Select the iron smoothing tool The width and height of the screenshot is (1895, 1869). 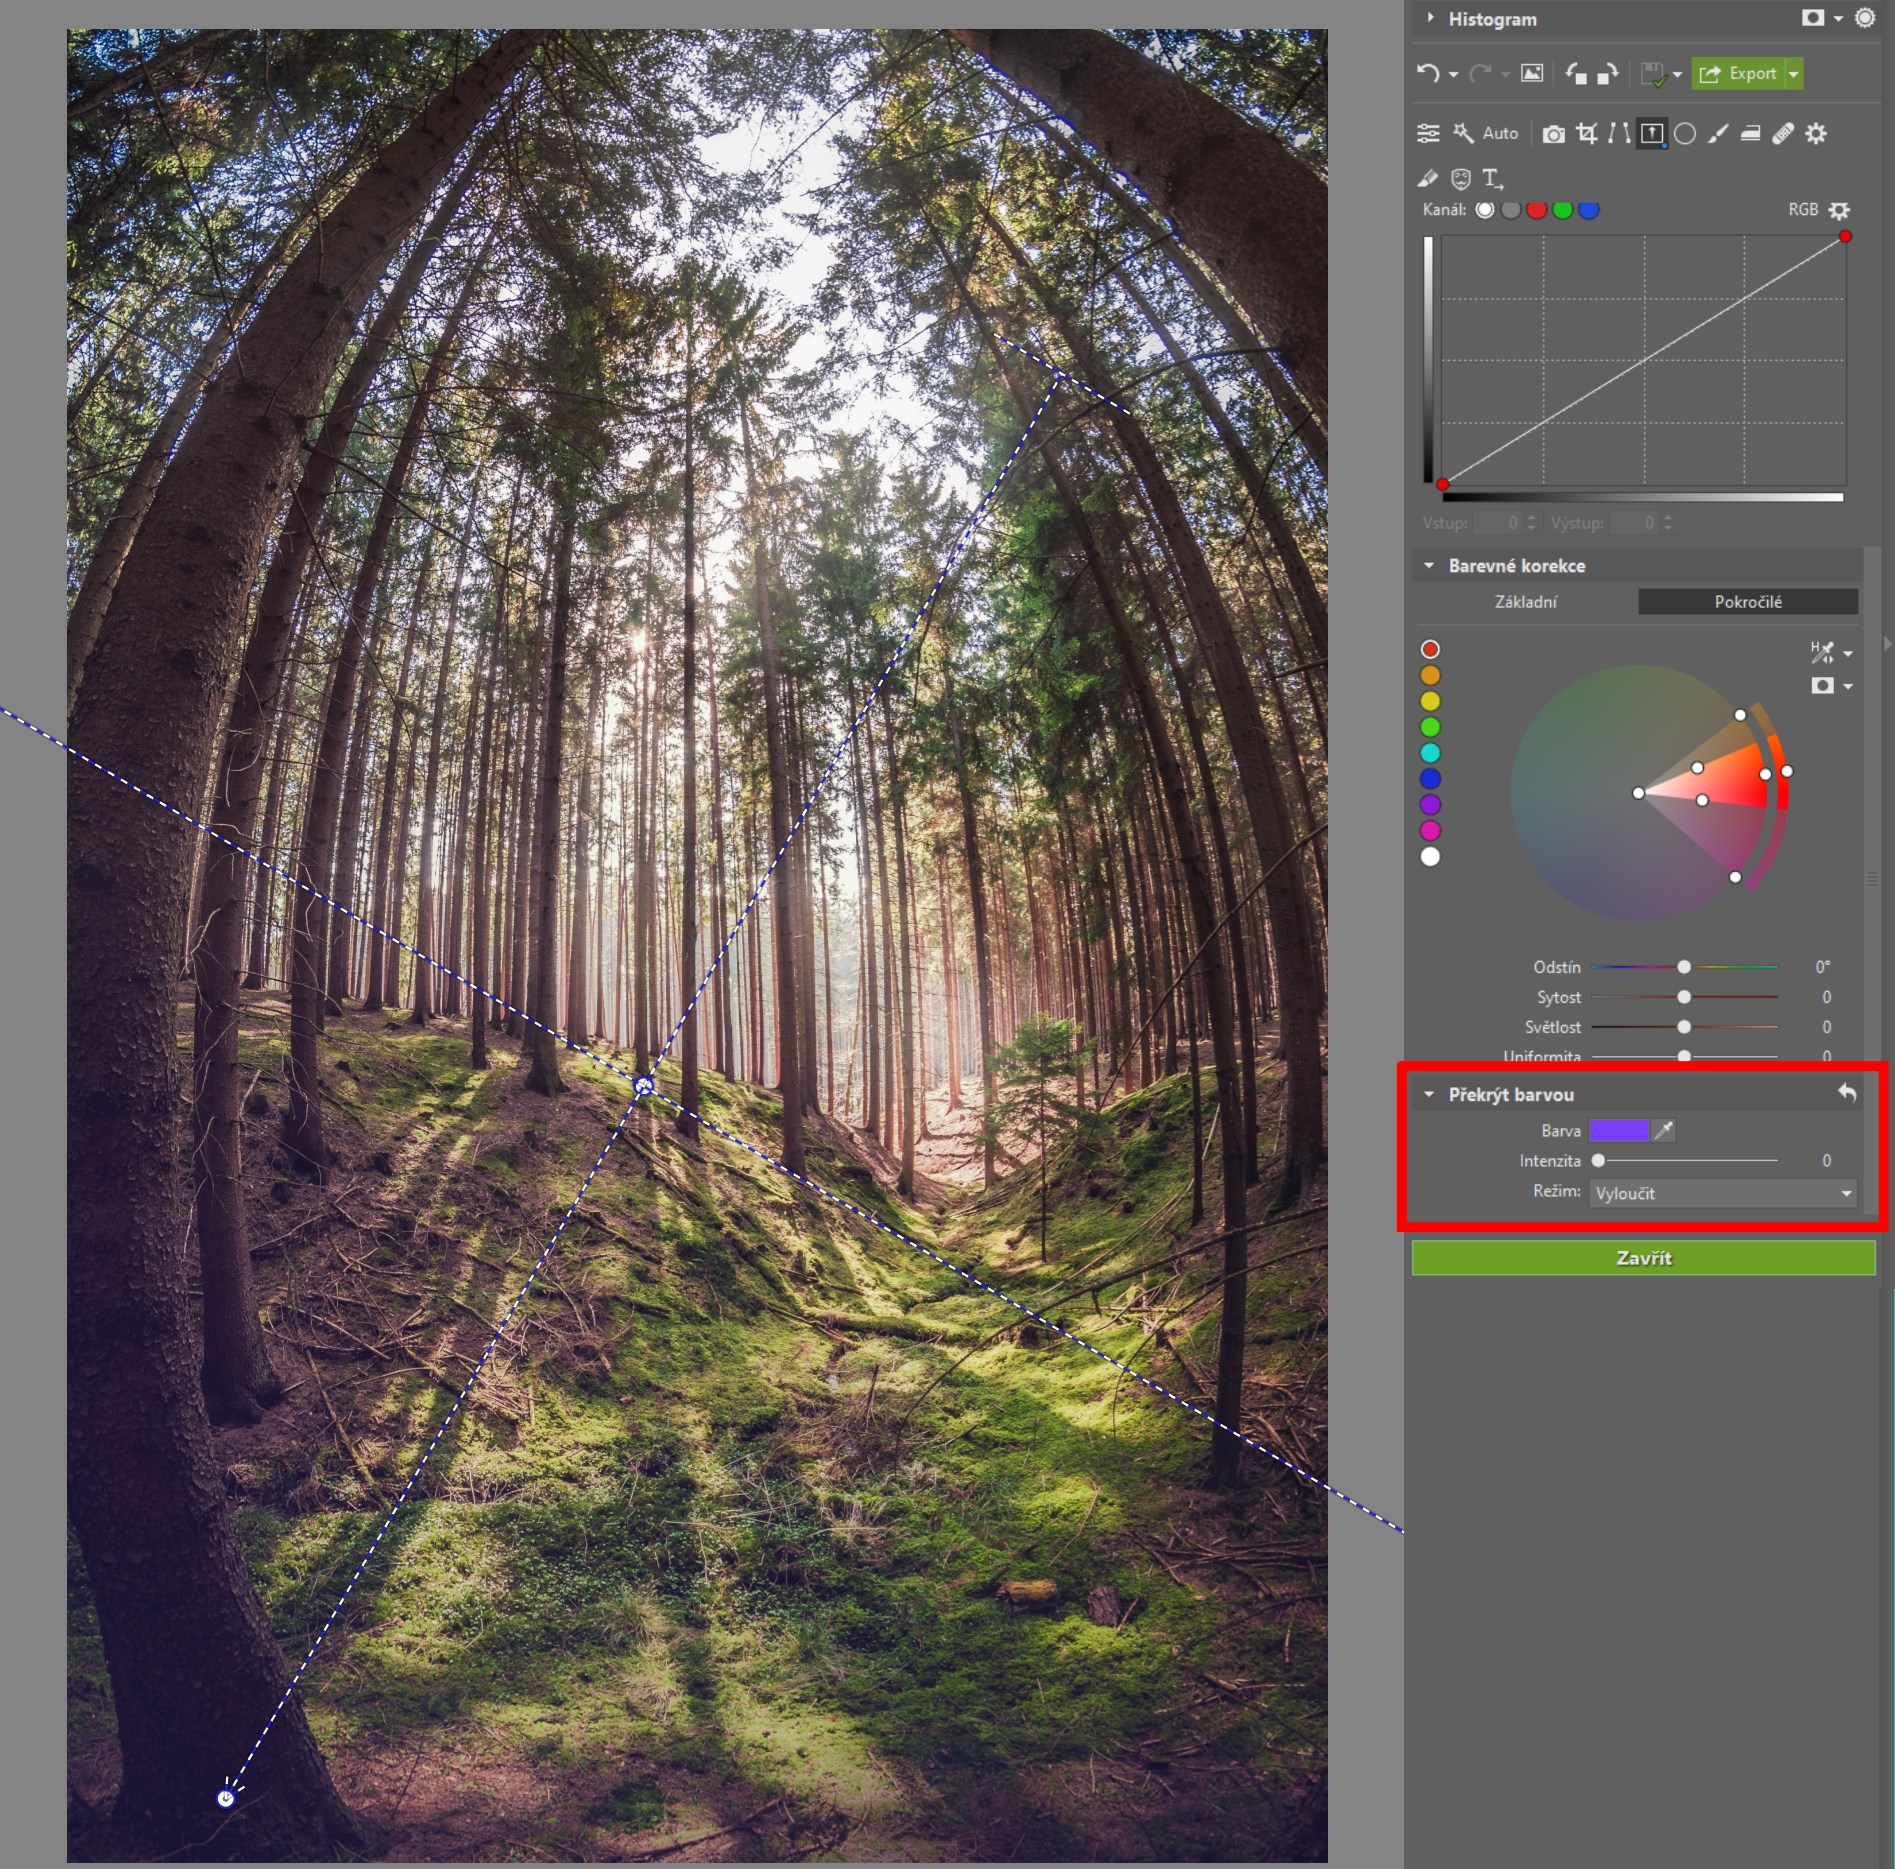click(1750, 133)
